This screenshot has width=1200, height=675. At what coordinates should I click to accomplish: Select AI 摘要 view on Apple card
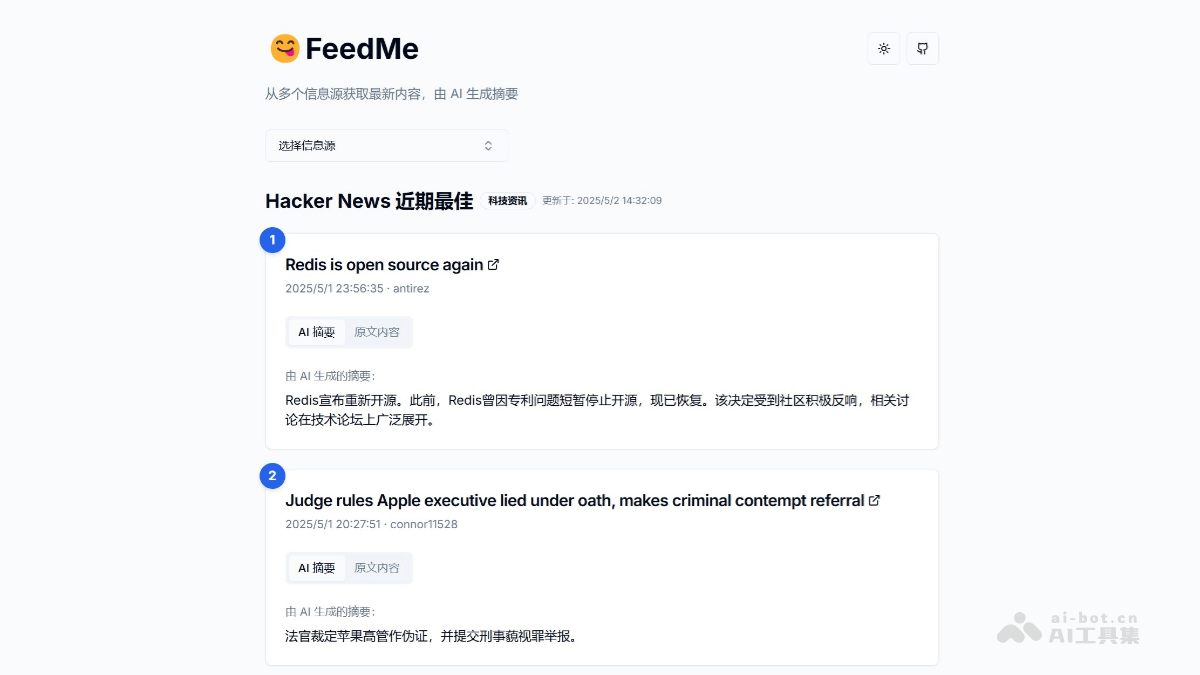pyautogui.click(x=316, y=567)
